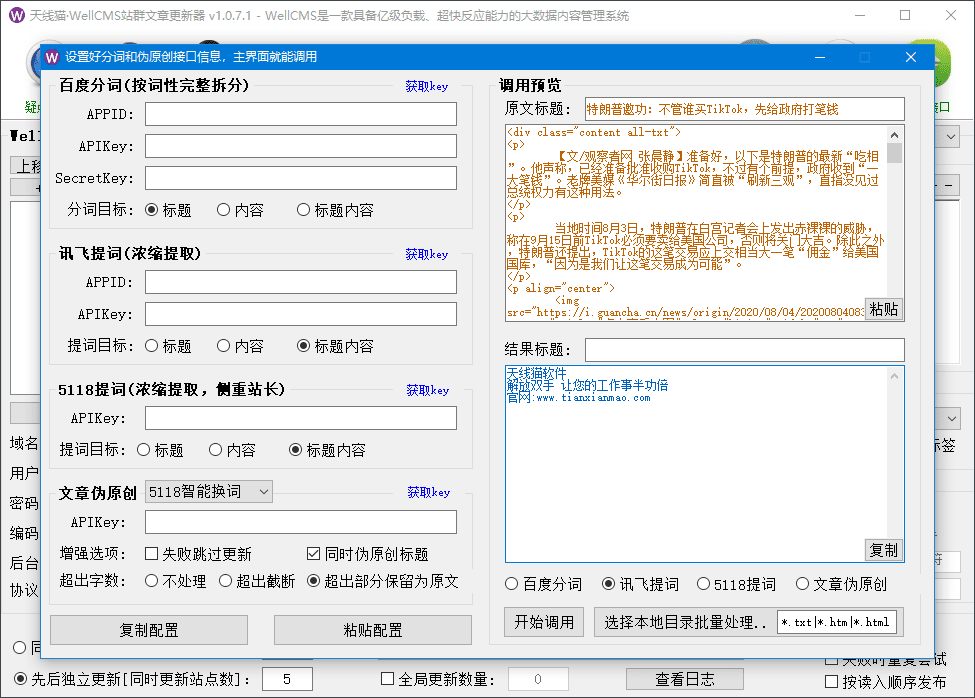Focus the 5118提词 APIKey field
Image resolution: width=975 pixels, height=698 pixels.
301,418
